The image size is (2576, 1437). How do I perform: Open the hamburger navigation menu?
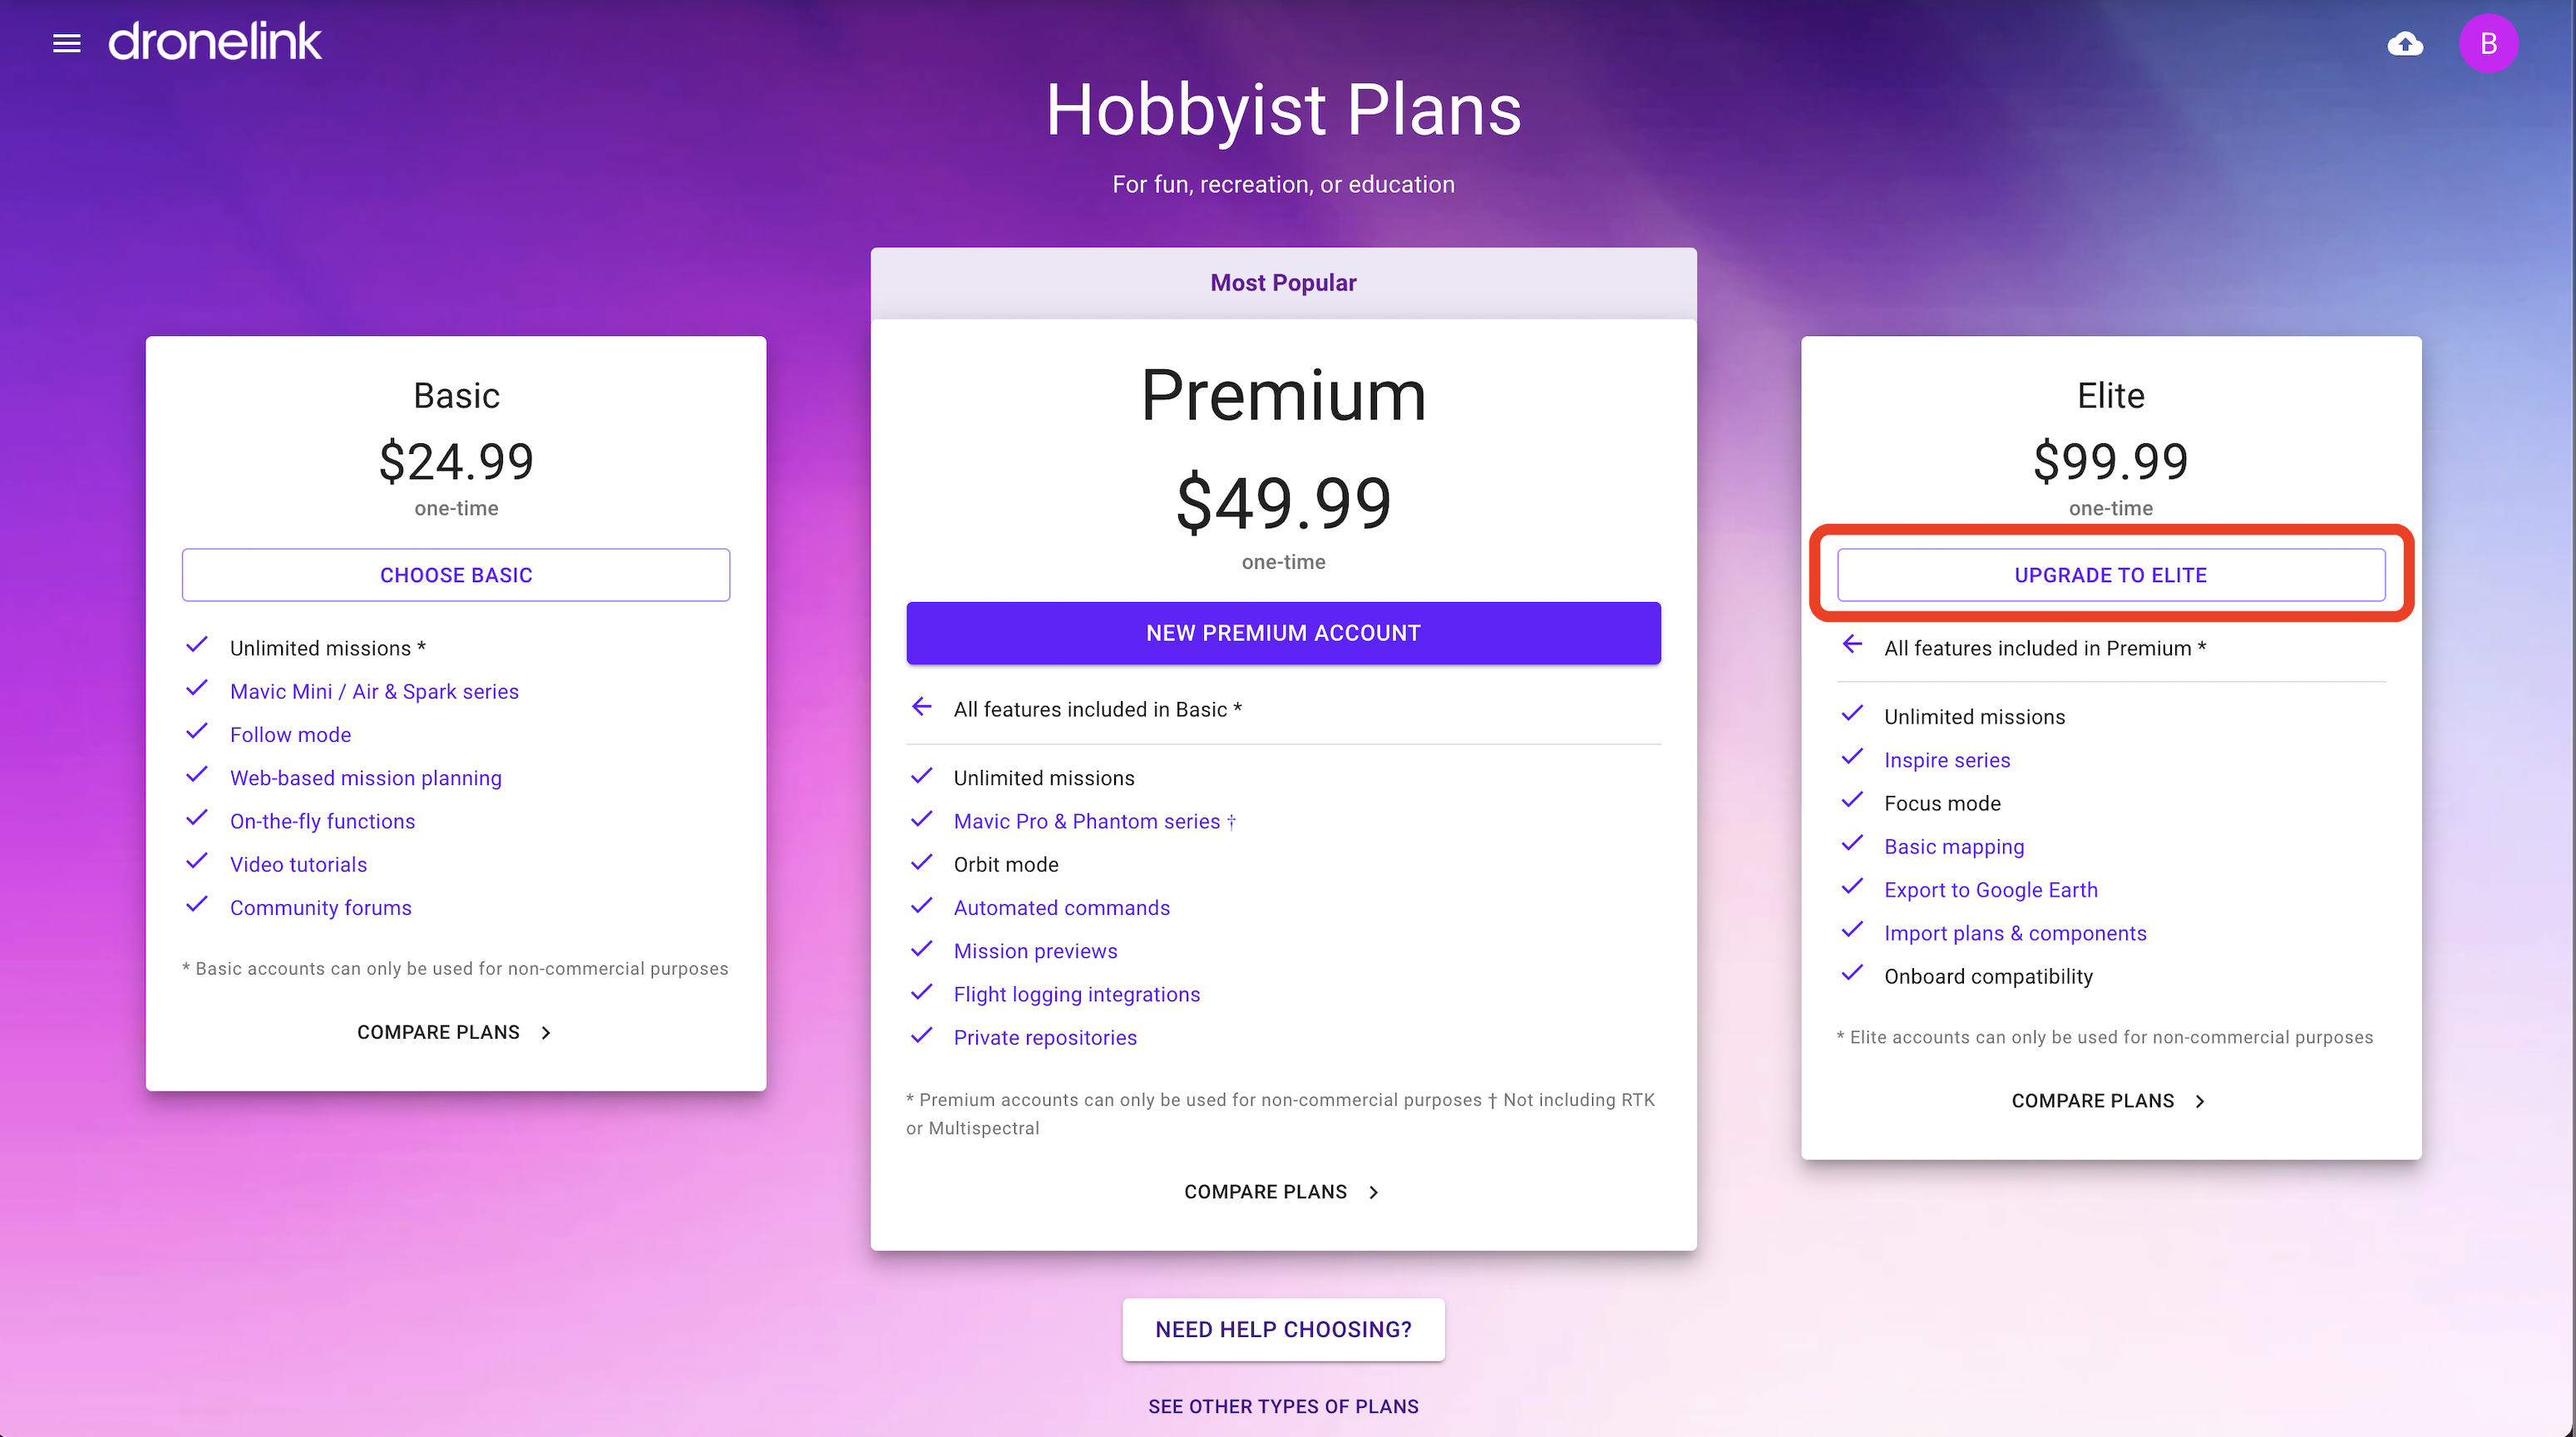tap(66, 43)
